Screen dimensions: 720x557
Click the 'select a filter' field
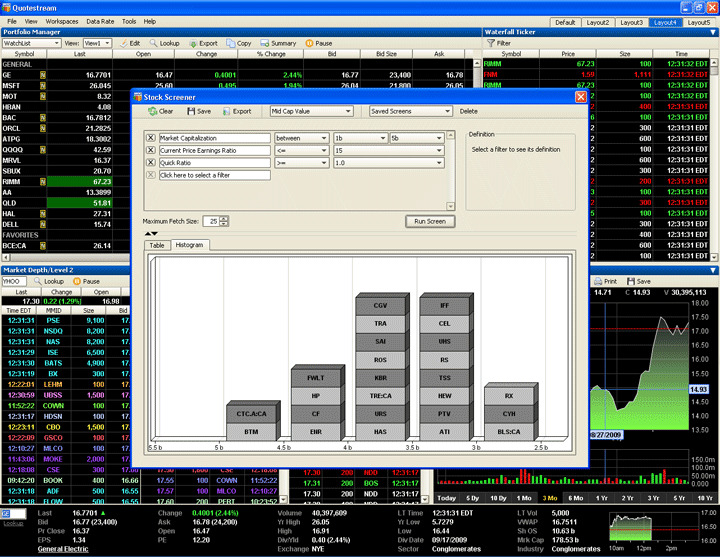(214, 175)
